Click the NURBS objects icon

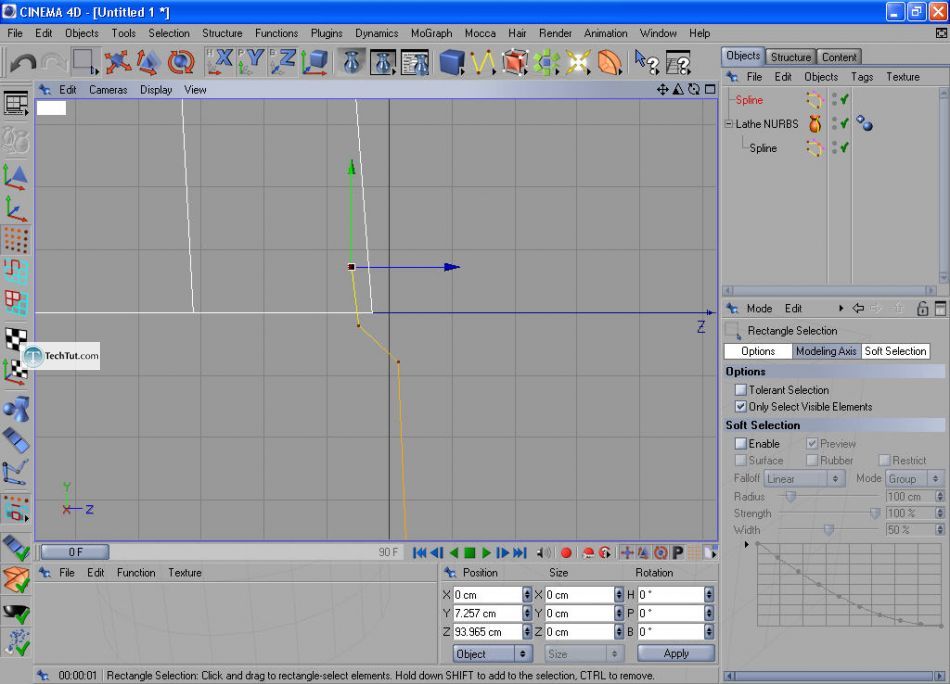coord(514,62)
